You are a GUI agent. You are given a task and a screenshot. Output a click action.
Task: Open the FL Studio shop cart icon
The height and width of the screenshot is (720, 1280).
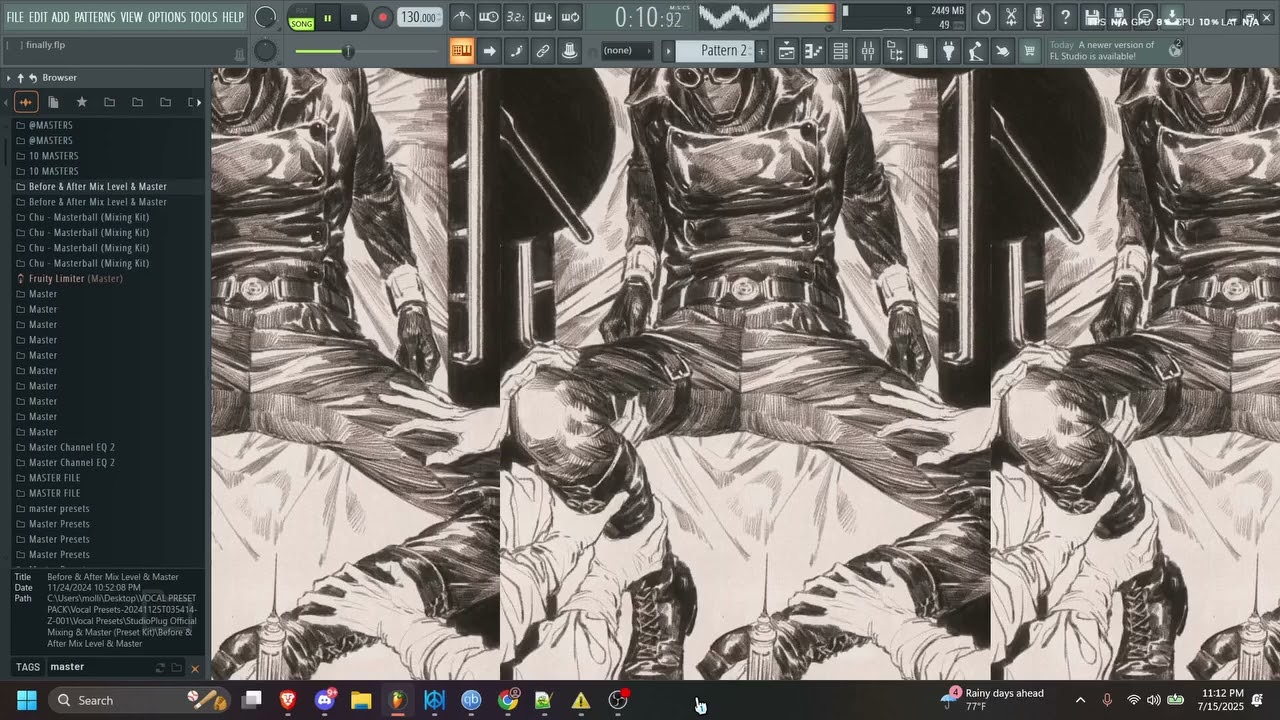click(1029, 51)
